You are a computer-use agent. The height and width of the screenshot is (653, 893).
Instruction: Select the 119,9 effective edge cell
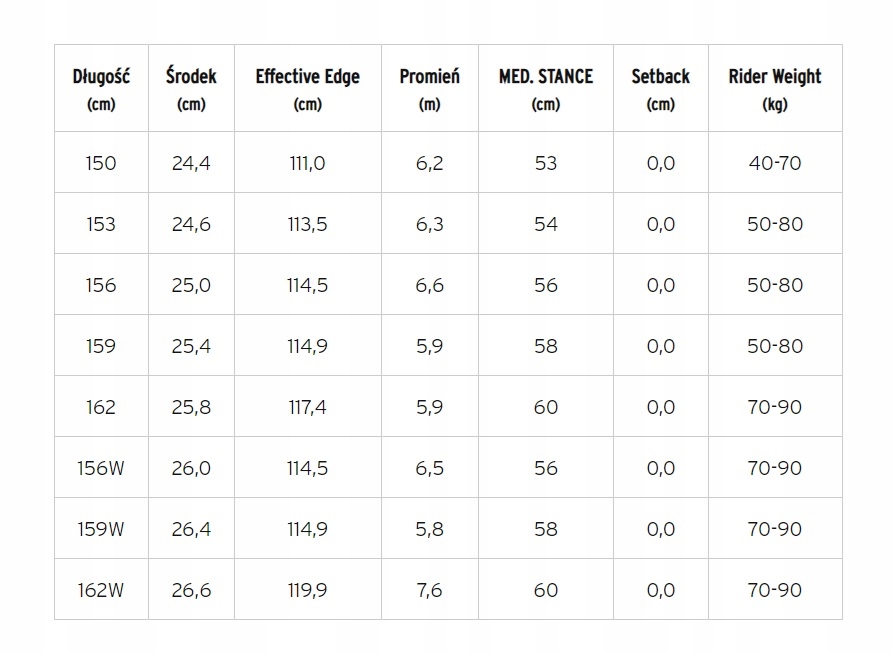[x=307, y=590]
